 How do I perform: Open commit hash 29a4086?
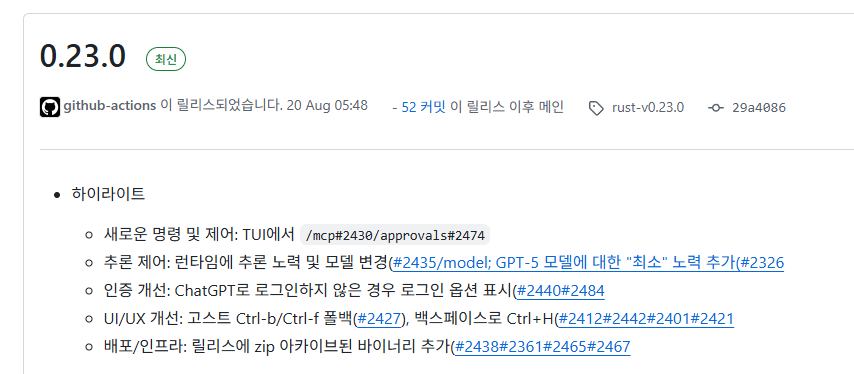click(x=759, y=107)
